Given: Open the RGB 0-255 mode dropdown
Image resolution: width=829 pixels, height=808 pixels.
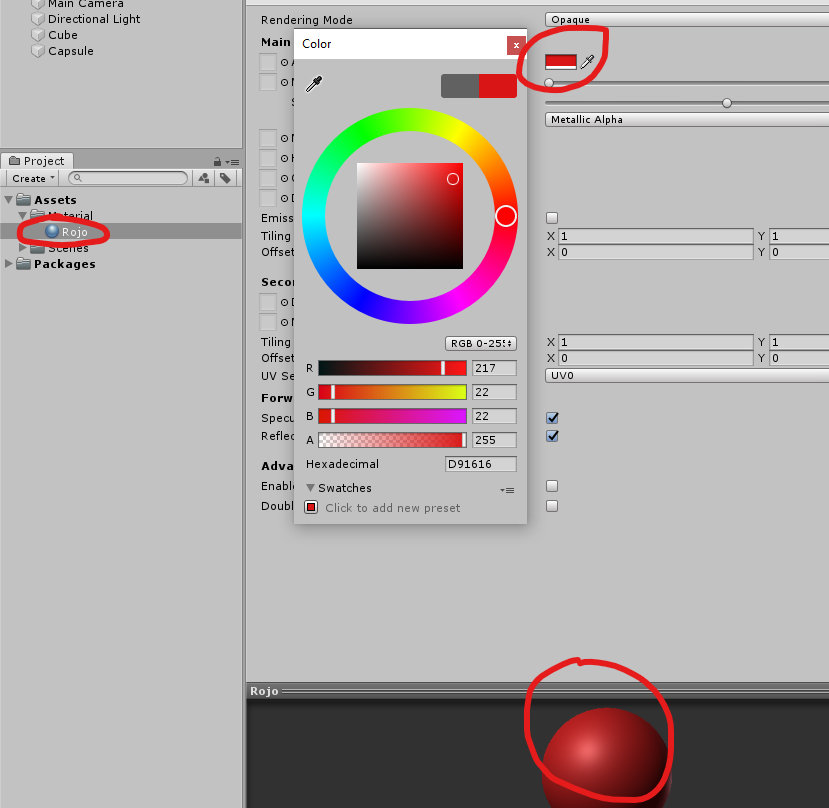Looking at the screenshot, I should [480, 343].
